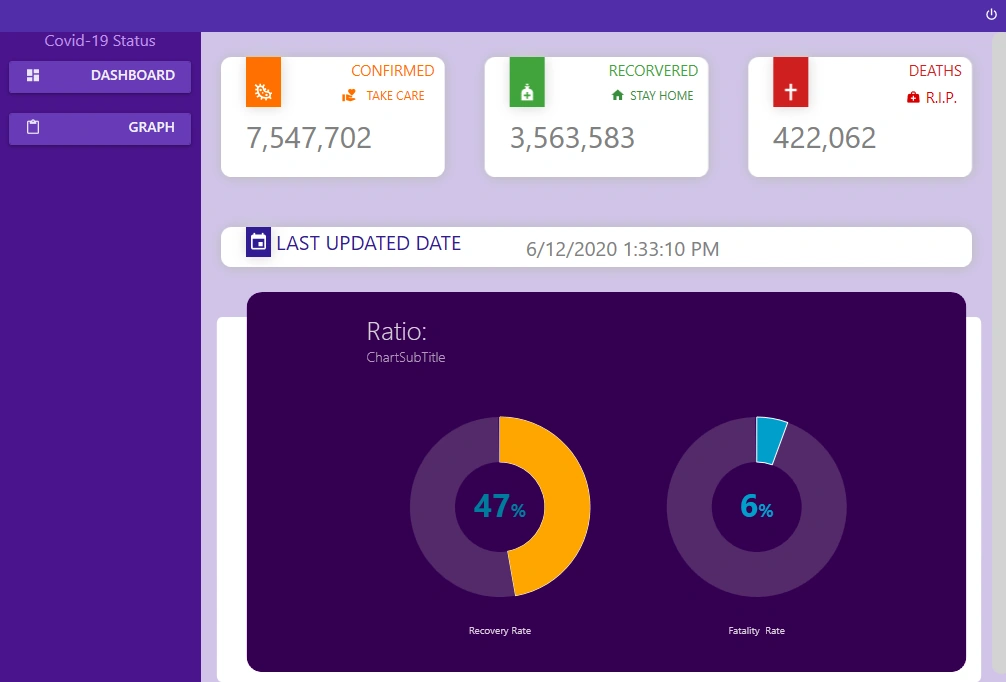Image resolution: width=1006 pixels, height=682 pixels.
Task: Click the power icon in top bar
Action: pos(991,15)
